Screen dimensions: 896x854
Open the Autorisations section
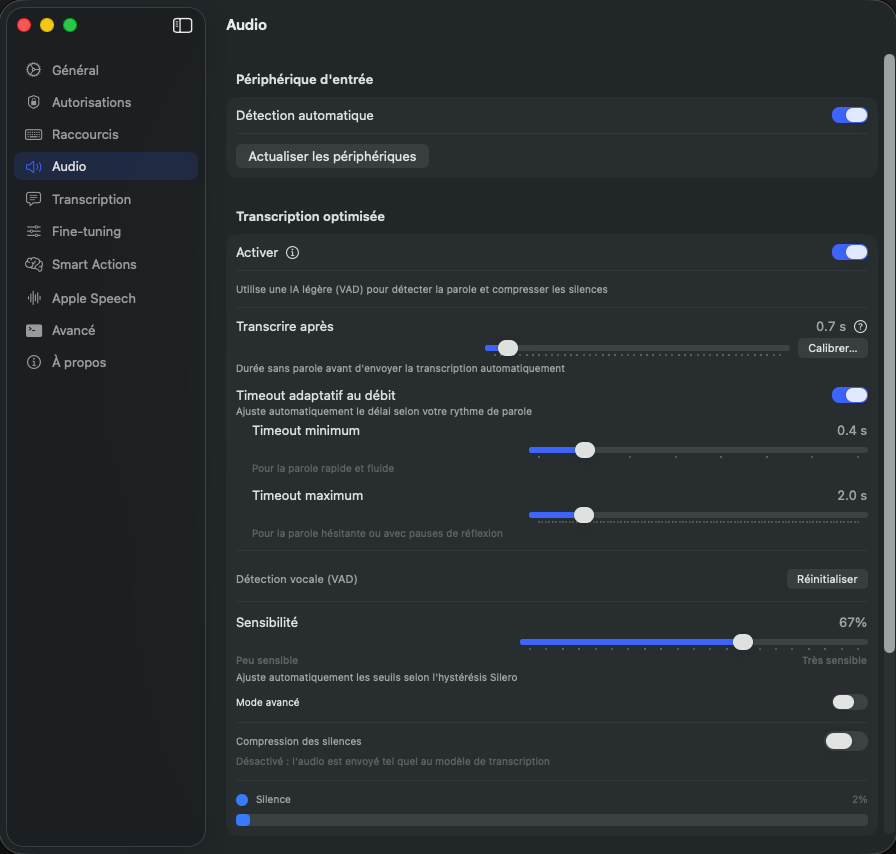(x=106, y=102)
